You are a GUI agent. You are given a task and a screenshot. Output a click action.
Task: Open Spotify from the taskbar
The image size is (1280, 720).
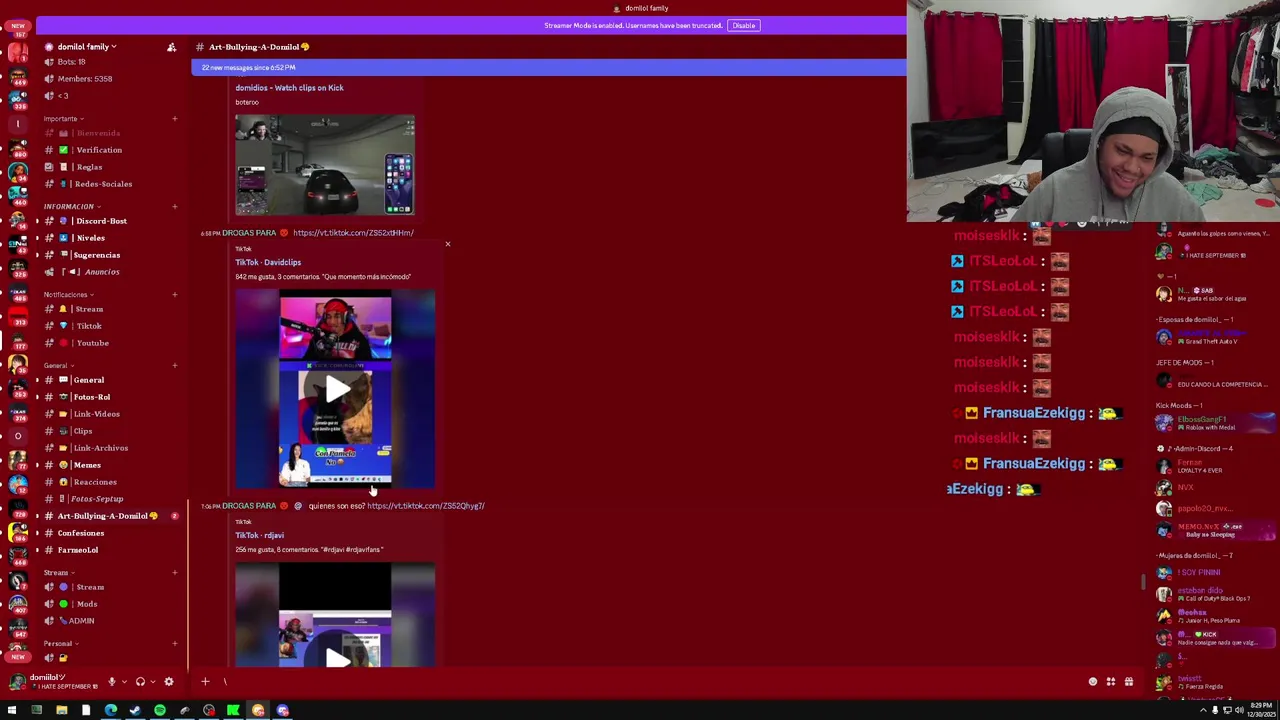159,711
